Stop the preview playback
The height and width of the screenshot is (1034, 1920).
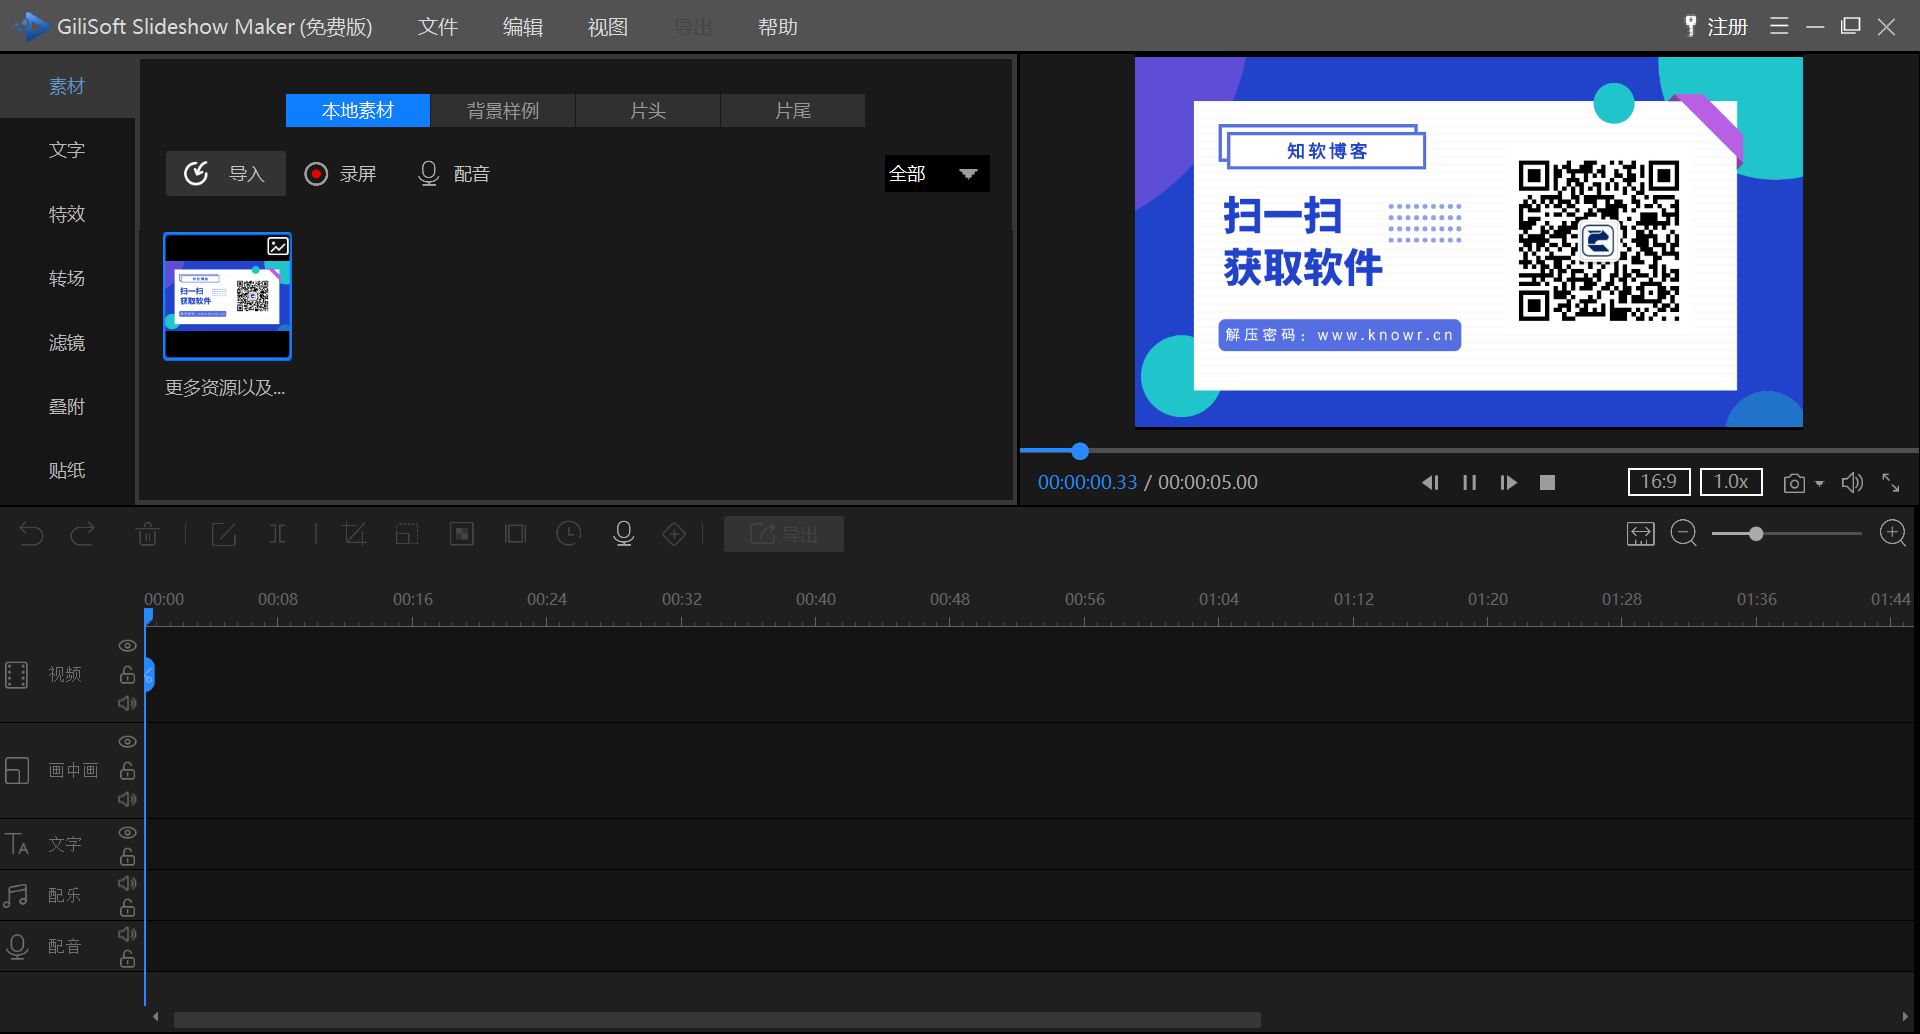point(1547,482)
